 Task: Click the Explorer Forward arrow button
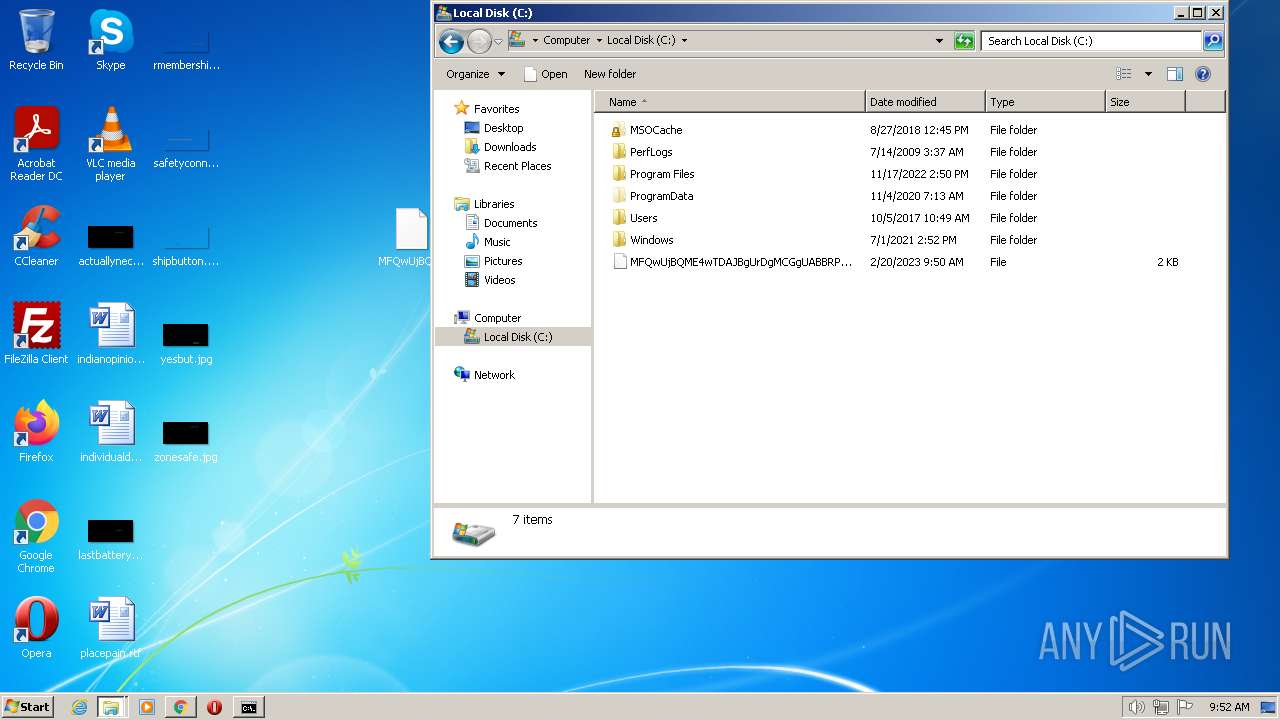[x=479, y=41]
